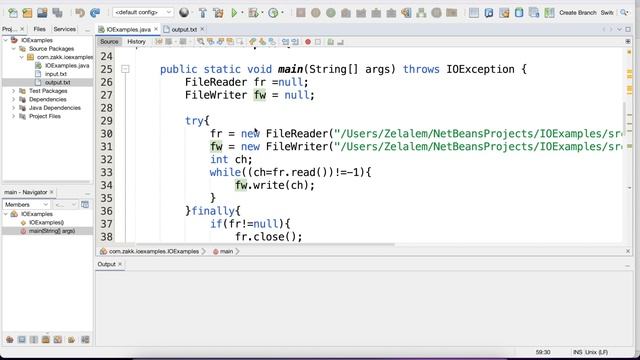Click the editor tab list down arrow
Viewport: 640px width, 360px height.
(620, 29)
